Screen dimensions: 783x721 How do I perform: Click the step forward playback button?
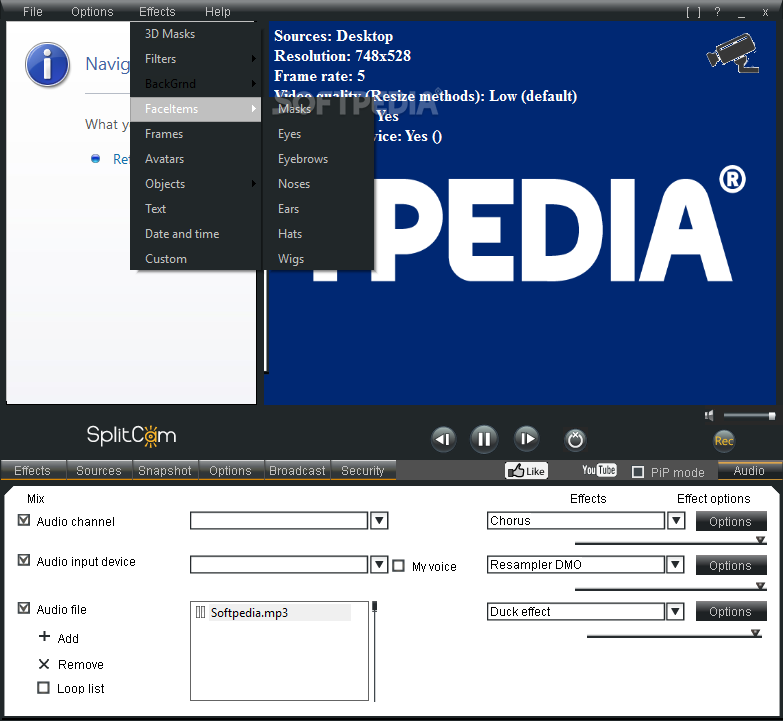pos(527,439)
